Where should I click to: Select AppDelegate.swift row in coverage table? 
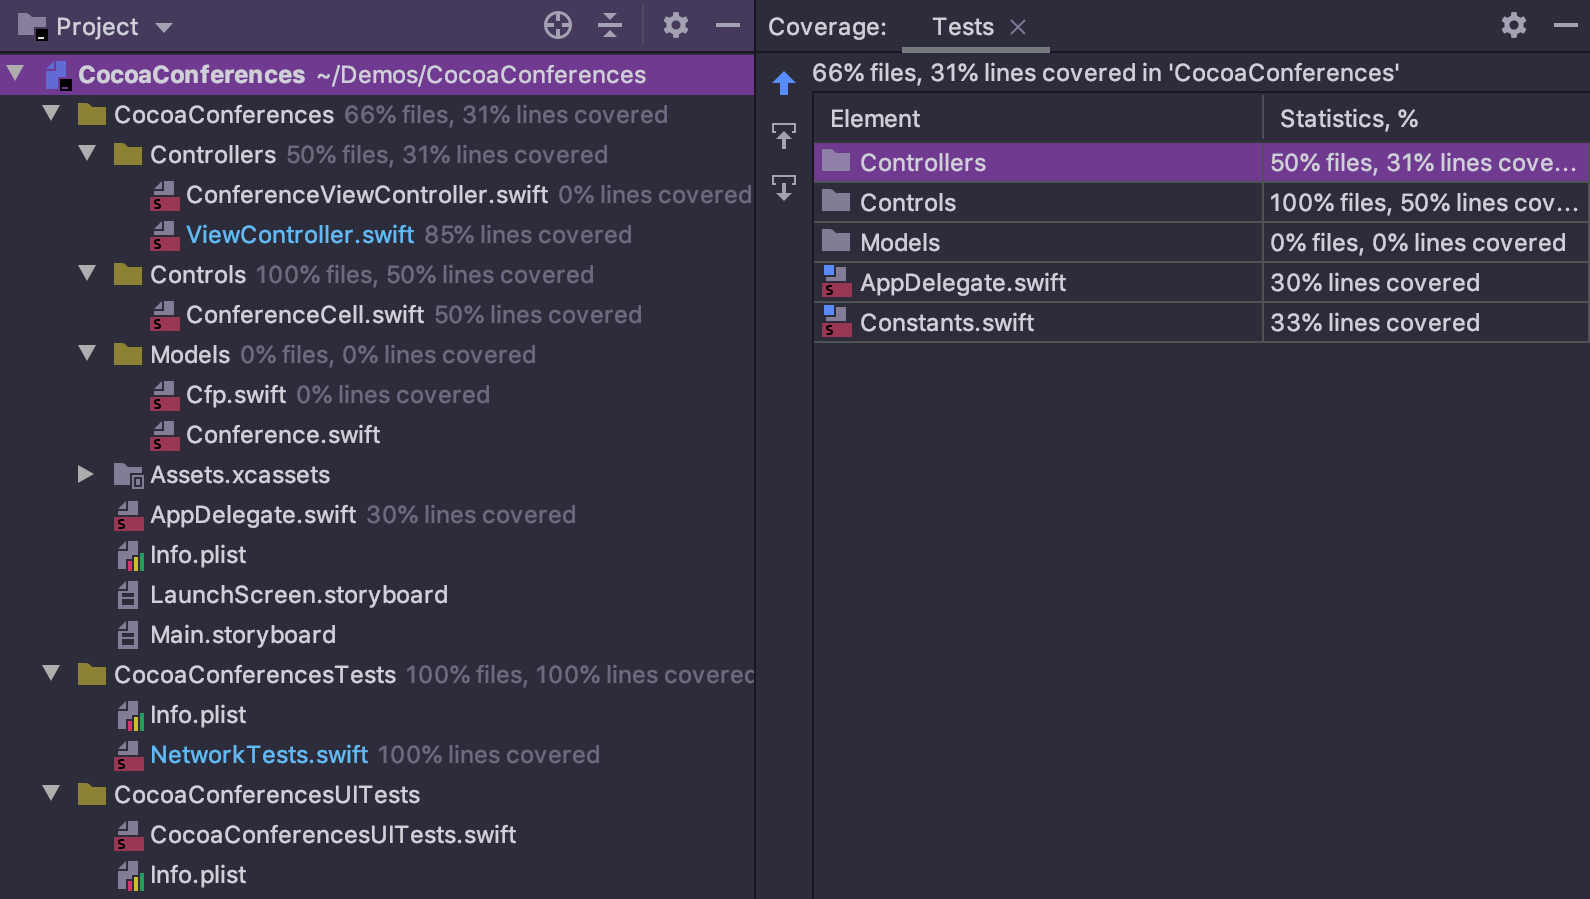coord(1201,282)
